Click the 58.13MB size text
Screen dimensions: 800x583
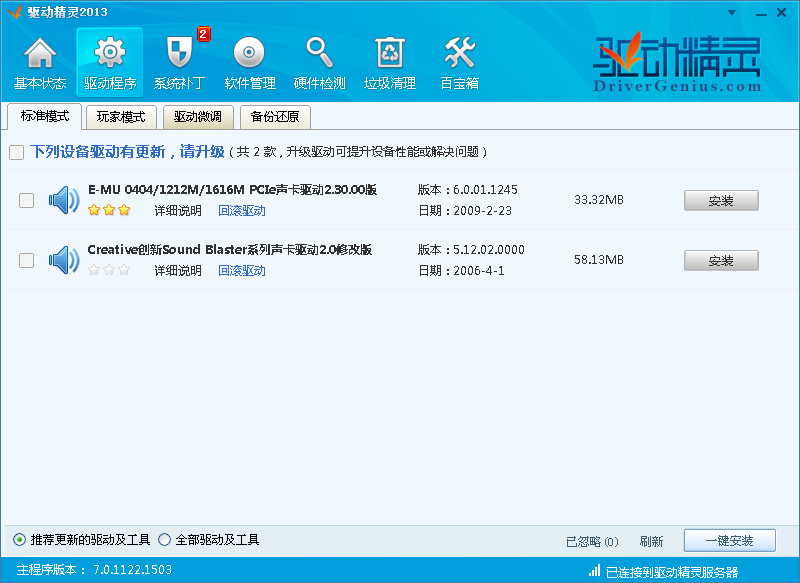(x=599, y=260)
